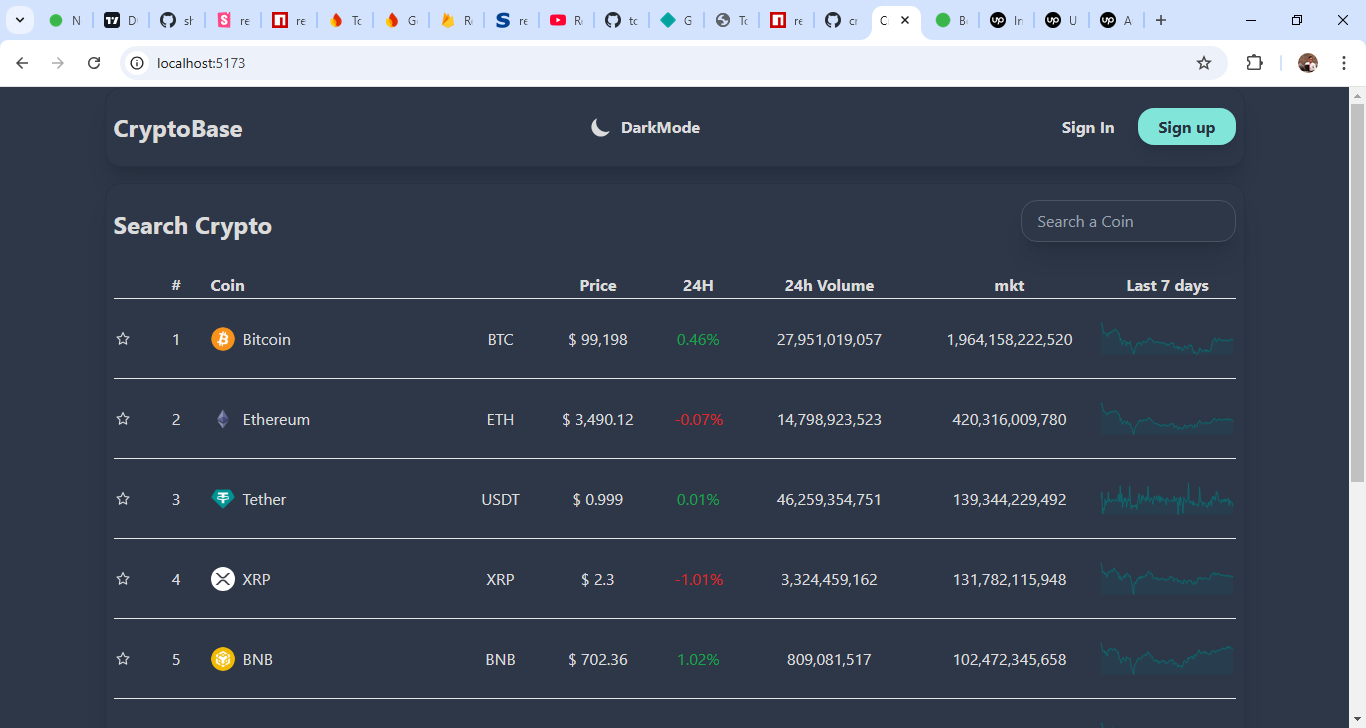Star the Tether row
Image resolution: width=1366 pixels, height=728 pixels.
123,499
